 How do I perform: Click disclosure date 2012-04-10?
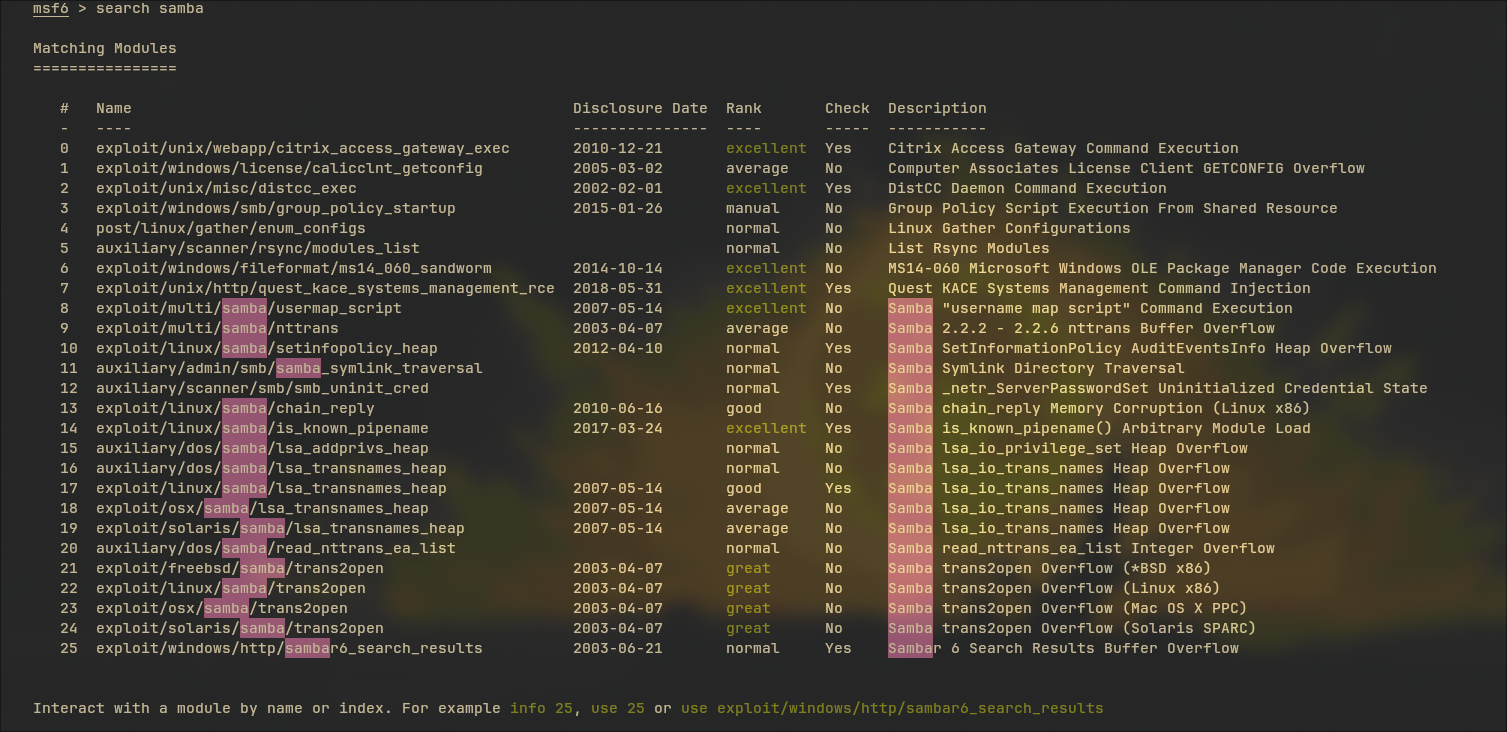click(x=618, y=348)
